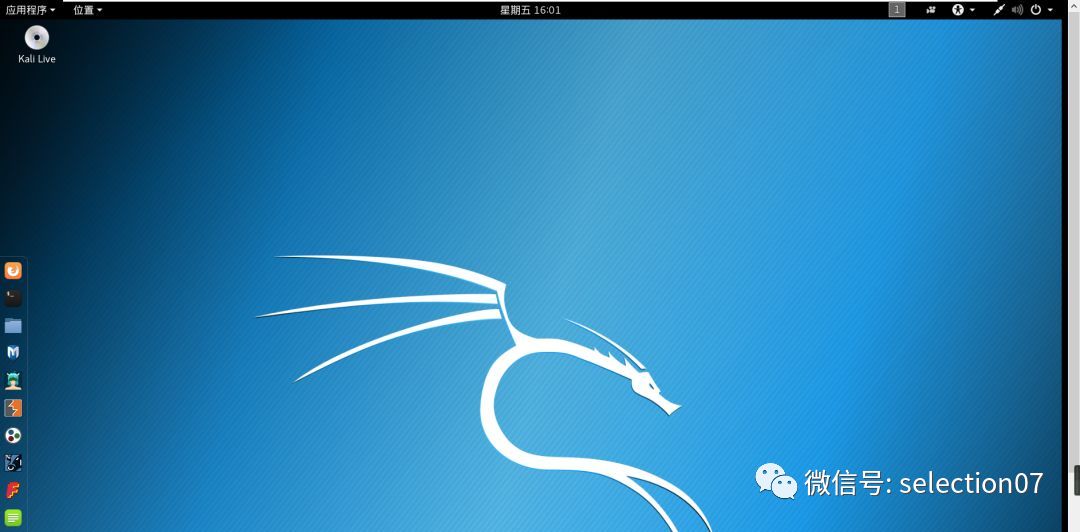Open the Files folder icon in the dock

pos(13,325)
